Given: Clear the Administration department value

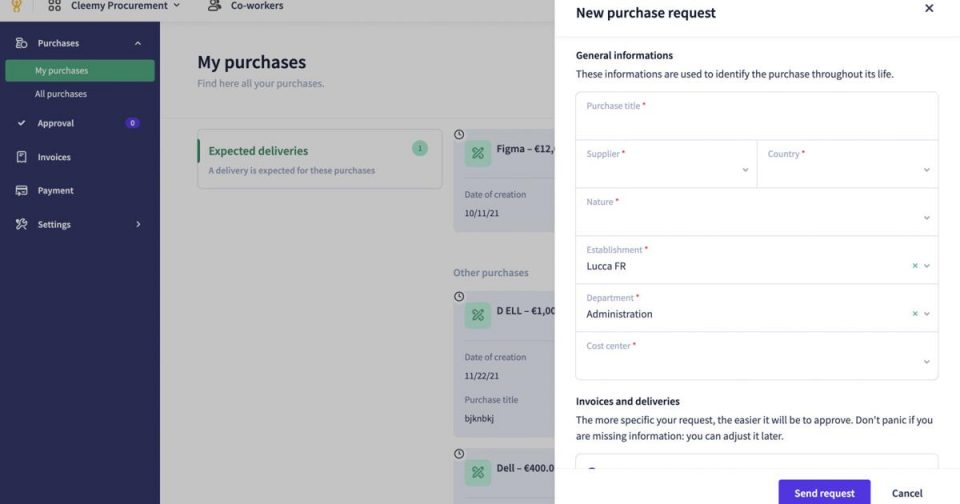Looking at the screenshot, I should click(914, 314).
